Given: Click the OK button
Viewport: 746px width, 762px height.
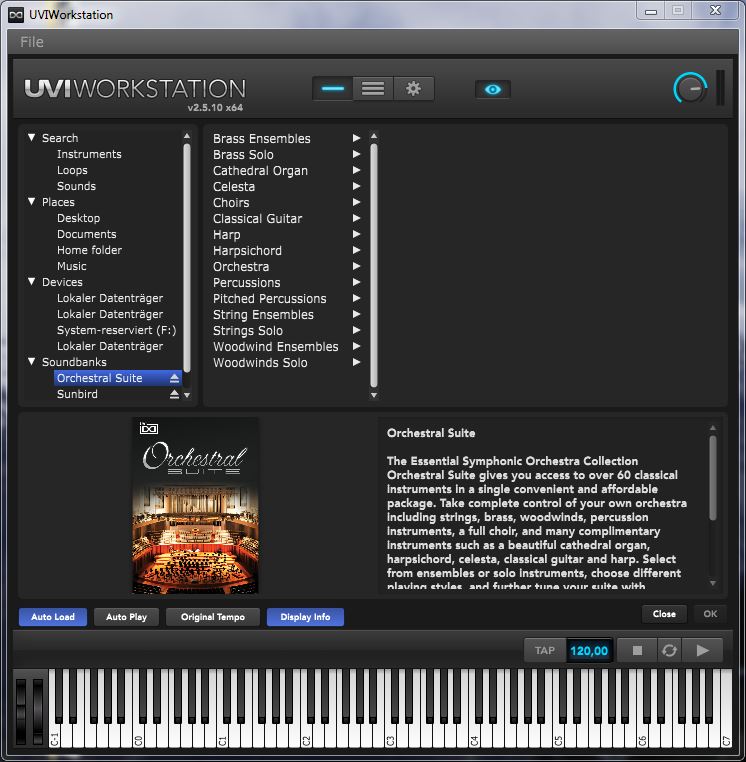Looking at the screenshot, I should point(710,614).
